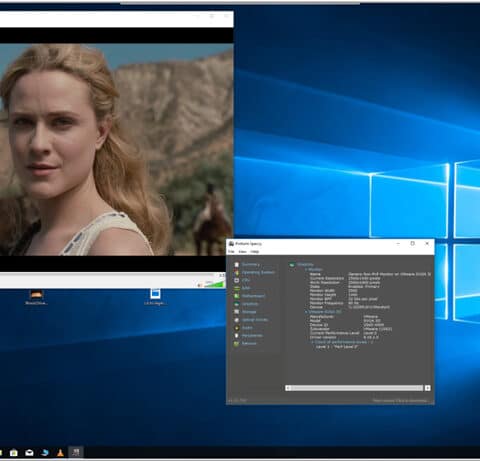This screenshot has height=461, width=480.
Task: Open the Operating System section in Speccy
Action: (x=255, y=272)
